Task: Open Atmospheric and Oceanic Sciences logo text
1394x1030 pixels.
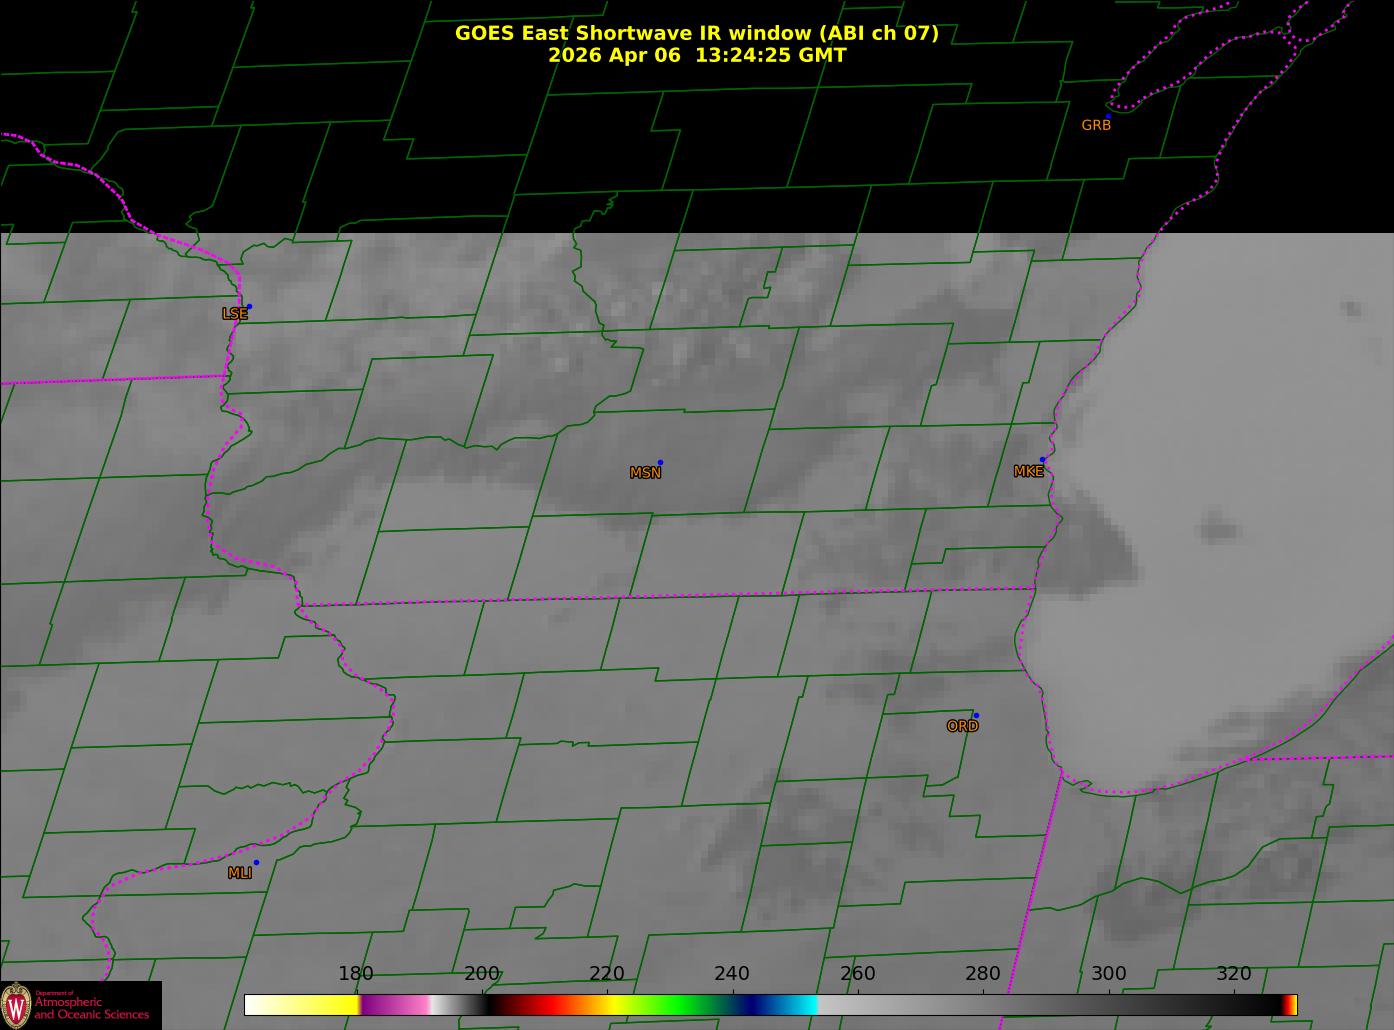Action: point(92,1008)
